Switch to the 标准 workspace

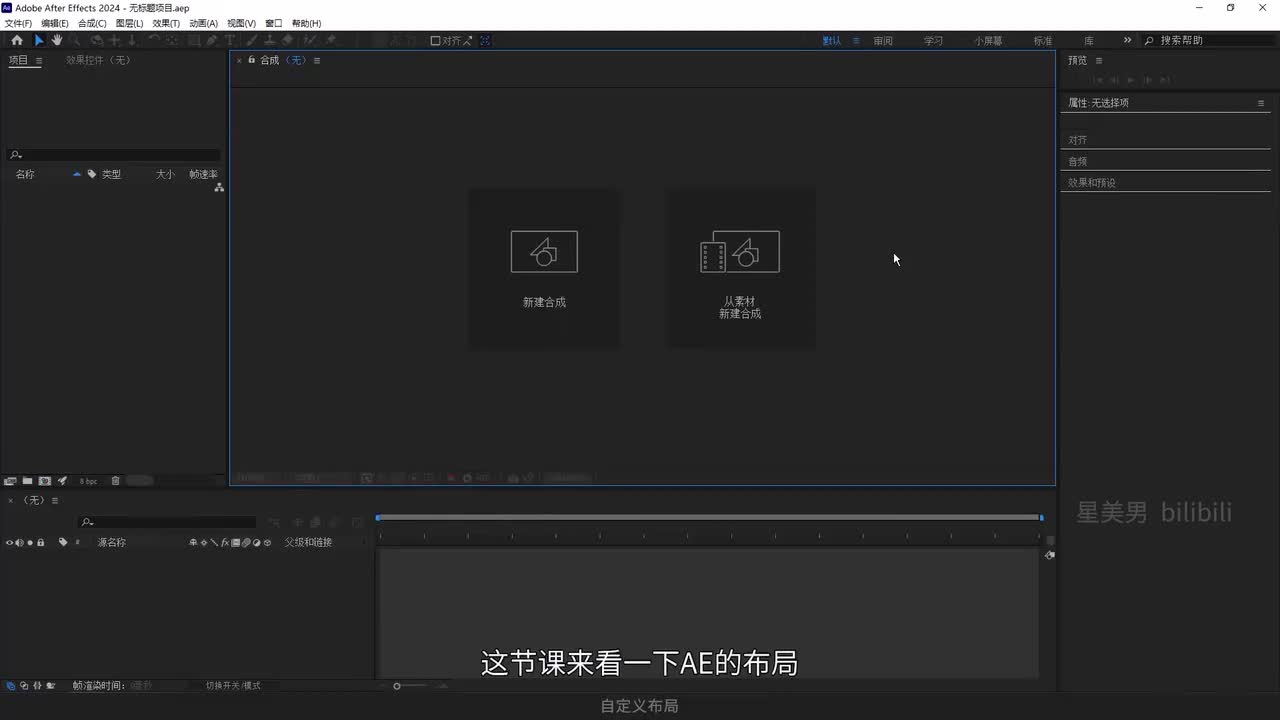[1043, 41]
